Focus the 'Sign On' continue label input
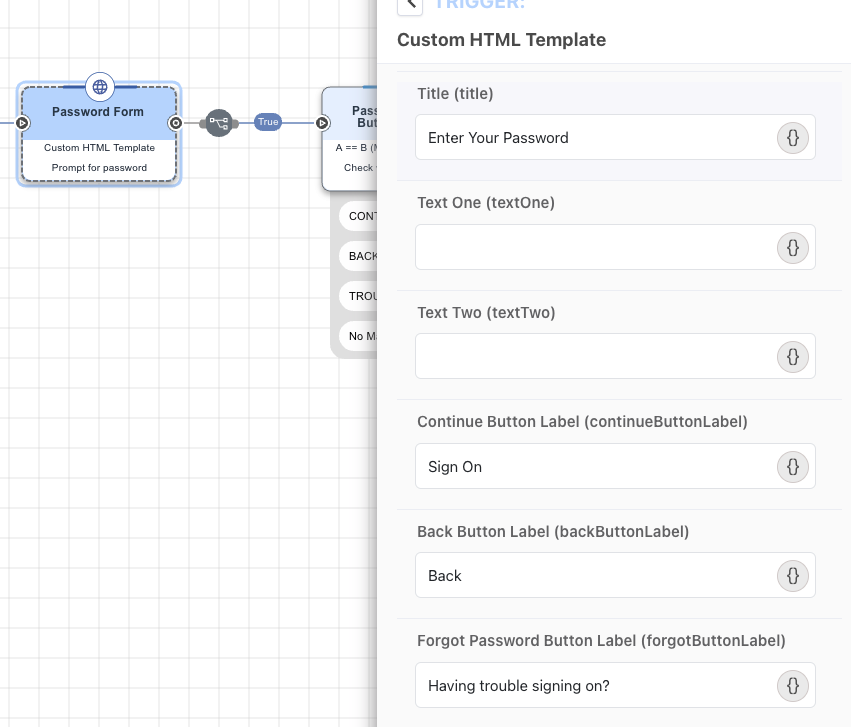 (x=595, y=467)
